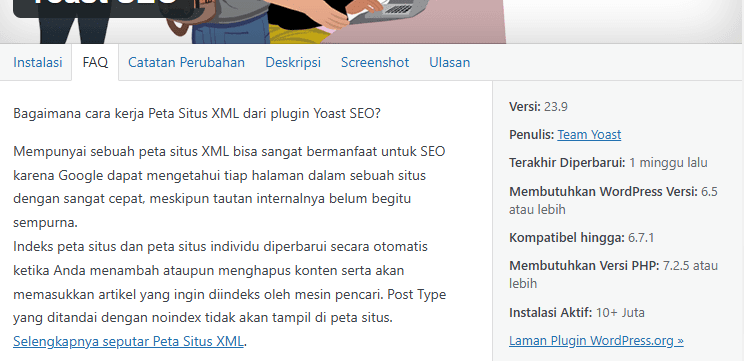Click the Instalasi Aktif: 10+ Juta text
The image size is (744, 361).
coord(577,313)
